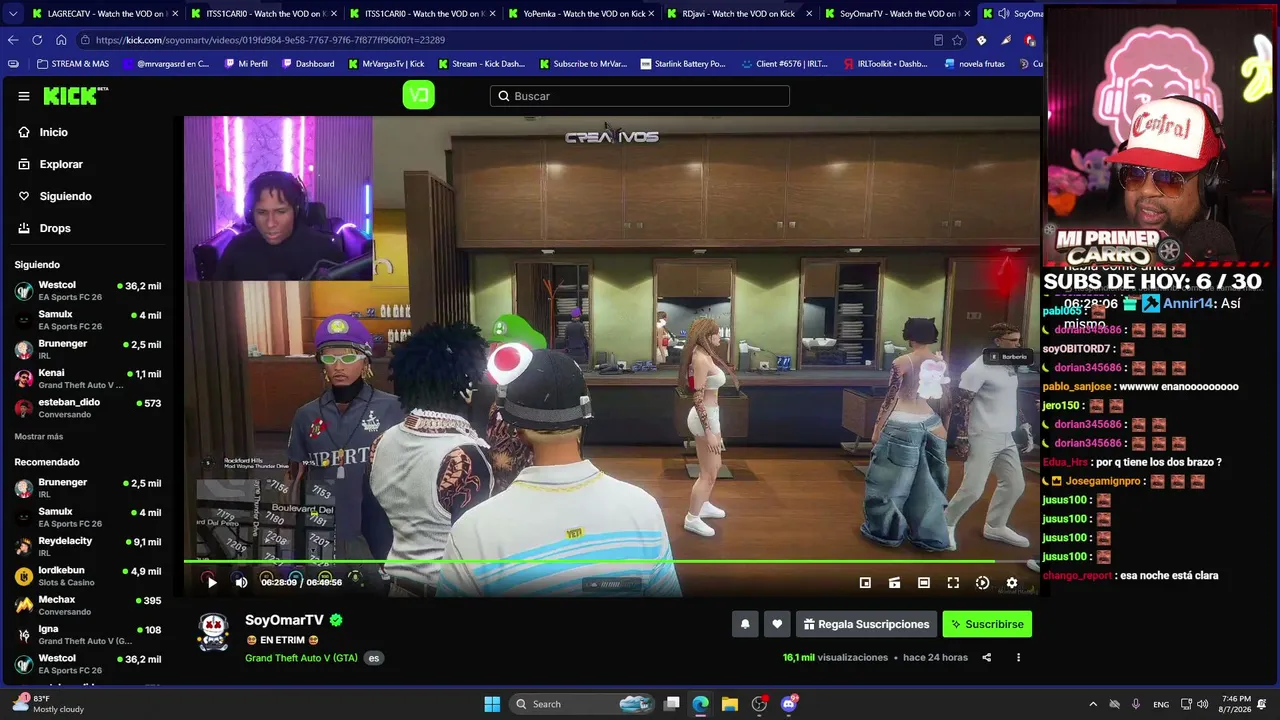Open recommended channel Mechax

point(88,605)
